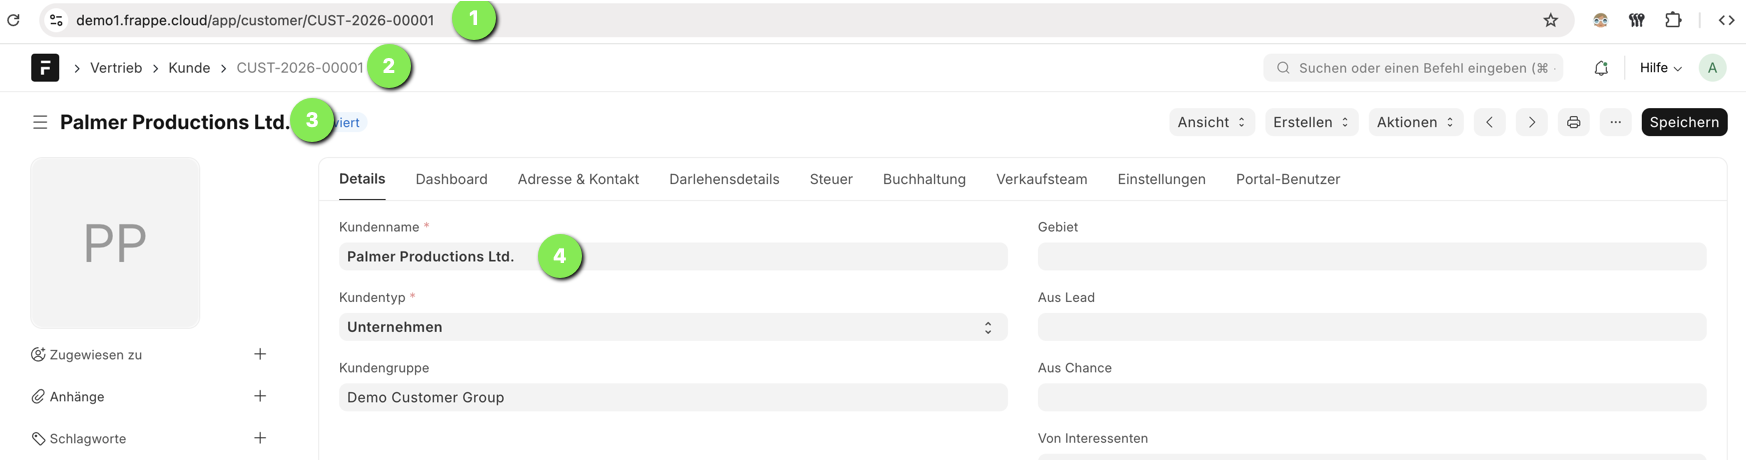Viewport: 1746px width, 460px height.
Task: Switch to the Dashboard tab
Action: click(451, 179)
